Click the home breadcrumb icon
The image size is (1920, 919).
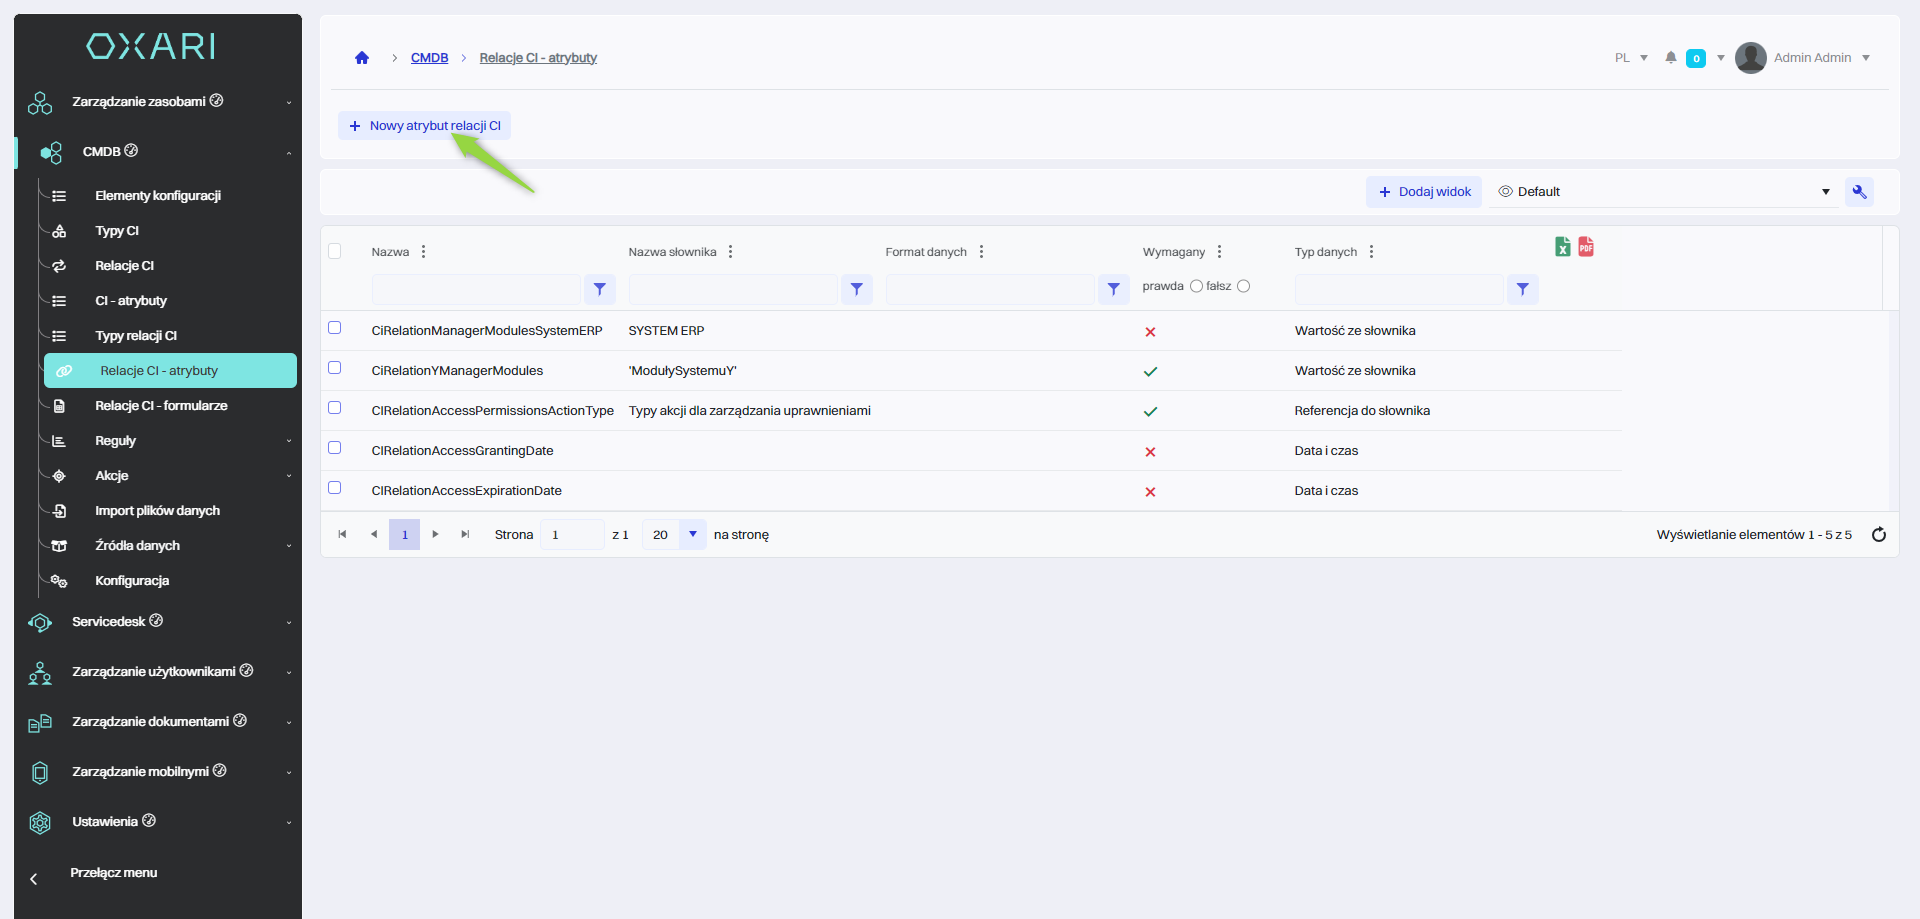[362, 58]
